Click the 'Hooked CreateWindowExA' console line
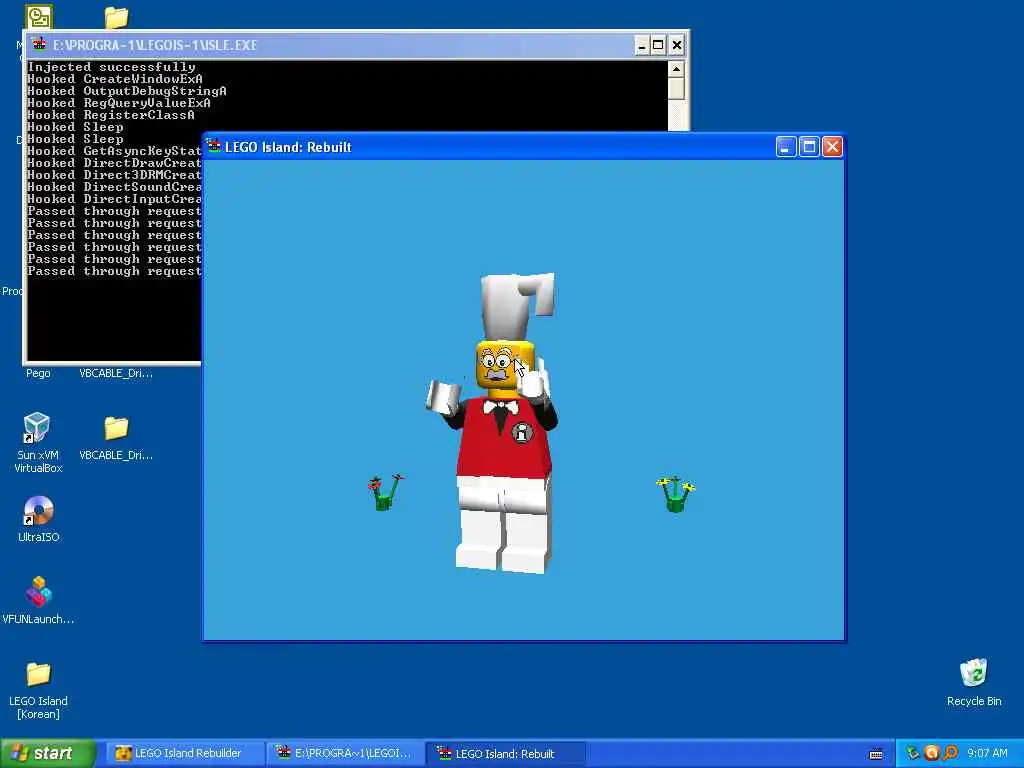The image size is (1024, 768). tap(115, 79)
